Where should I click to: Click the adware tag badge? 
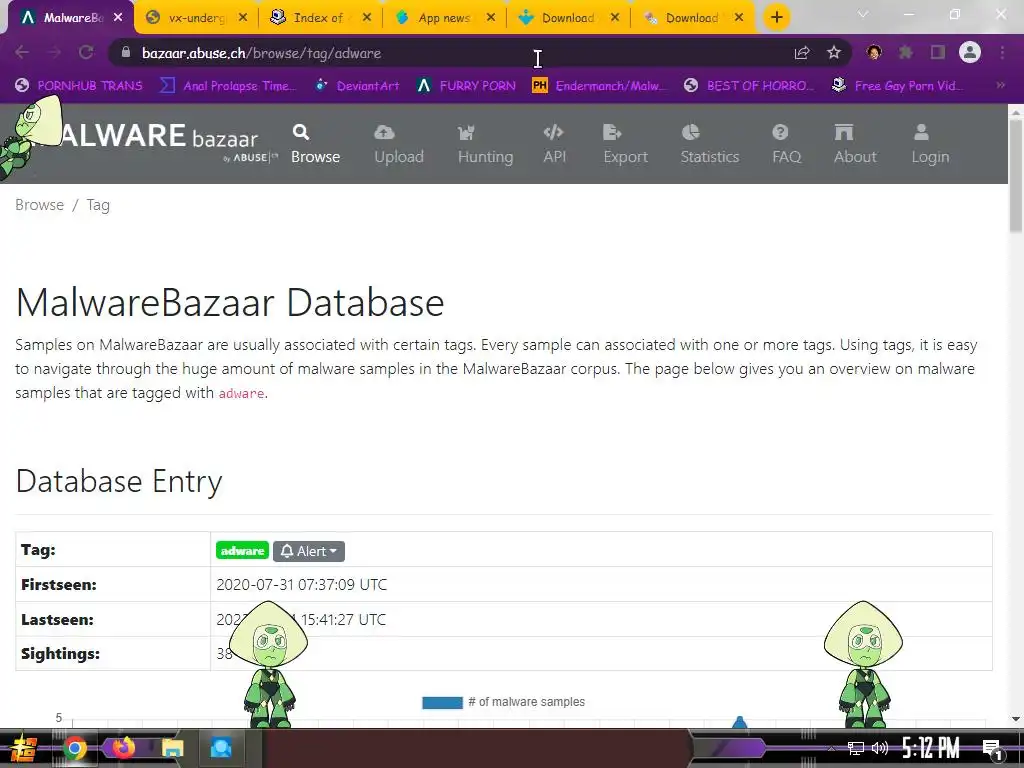[242, 551]
